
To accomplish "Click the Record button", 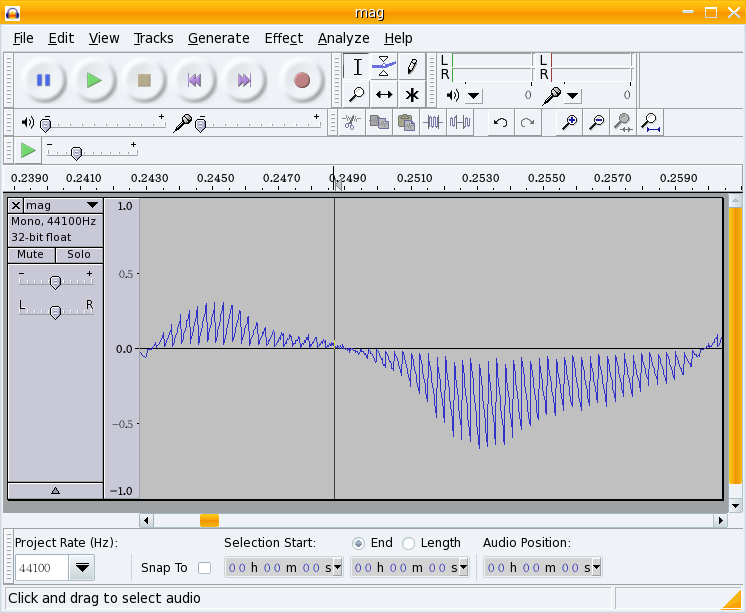I will coord(301,80).
